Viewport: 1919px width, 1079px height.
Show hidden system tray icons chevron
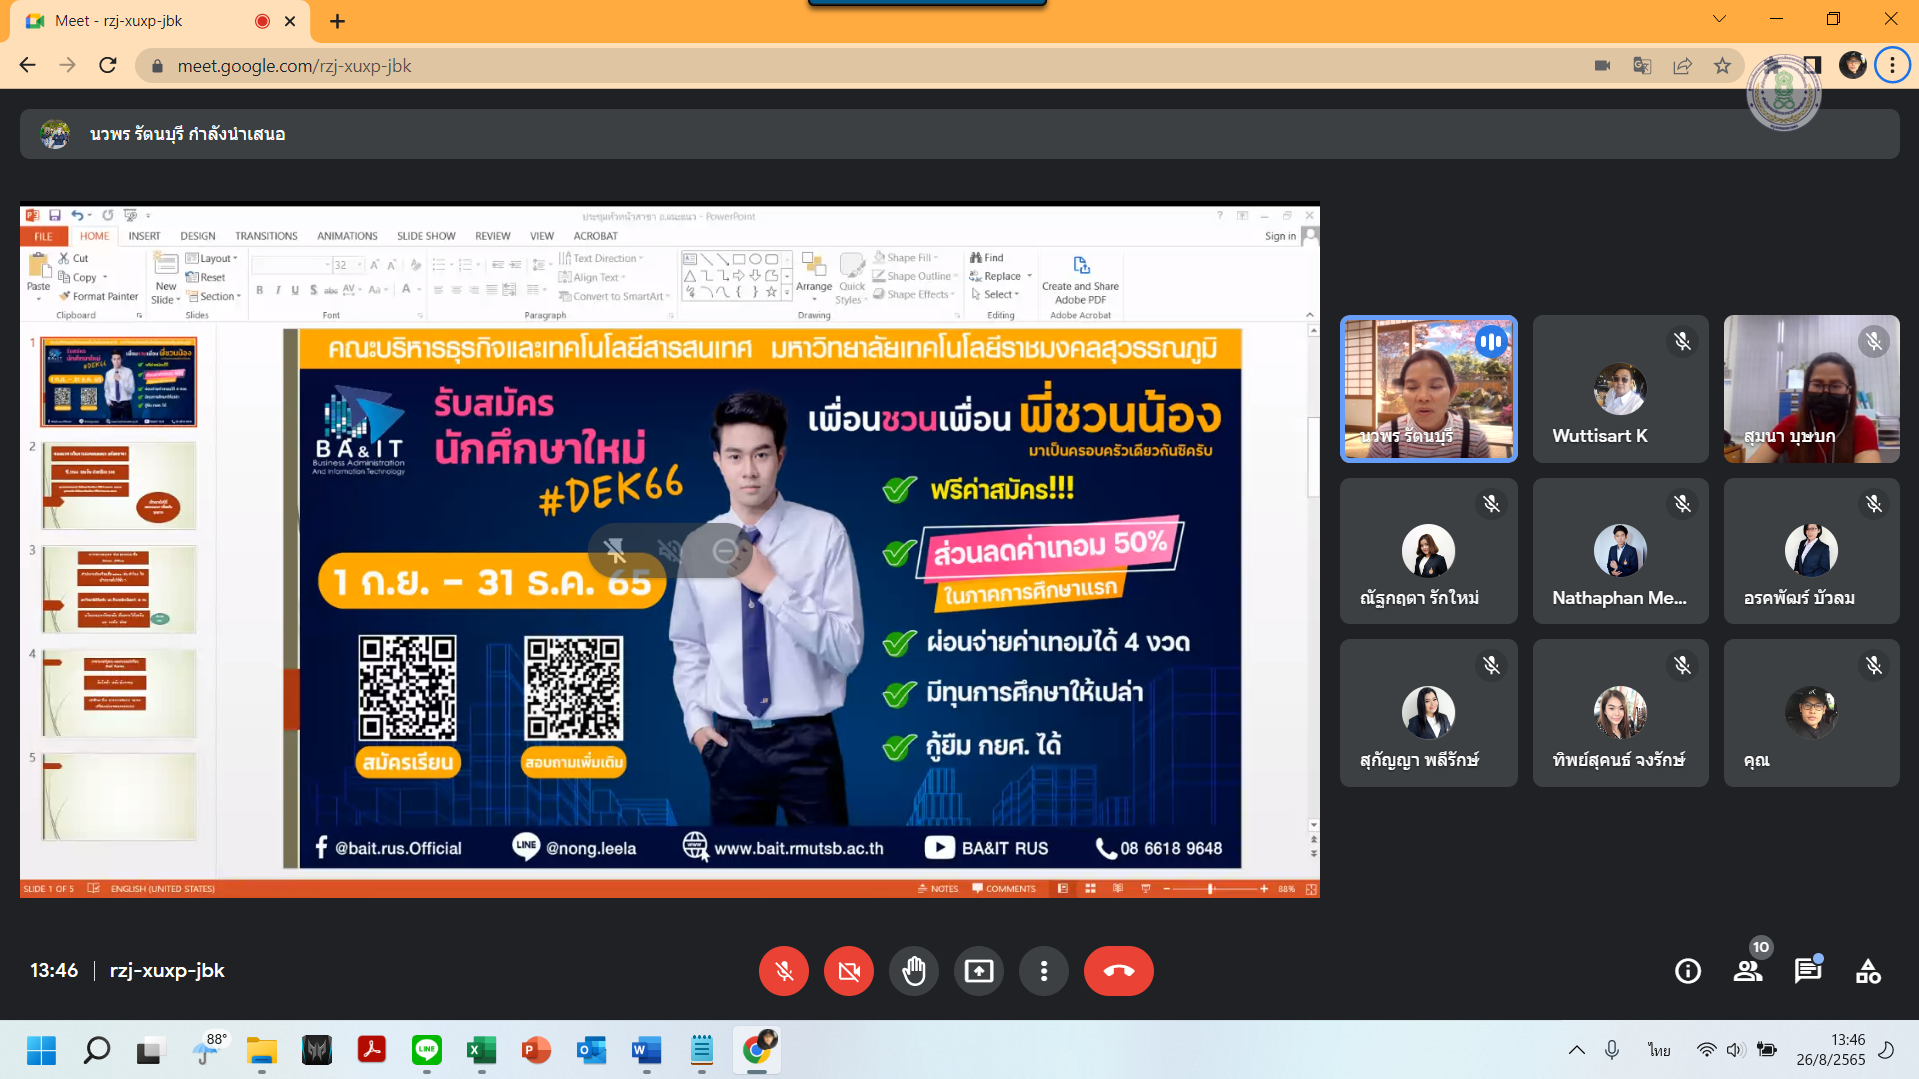point(1577,1050)
